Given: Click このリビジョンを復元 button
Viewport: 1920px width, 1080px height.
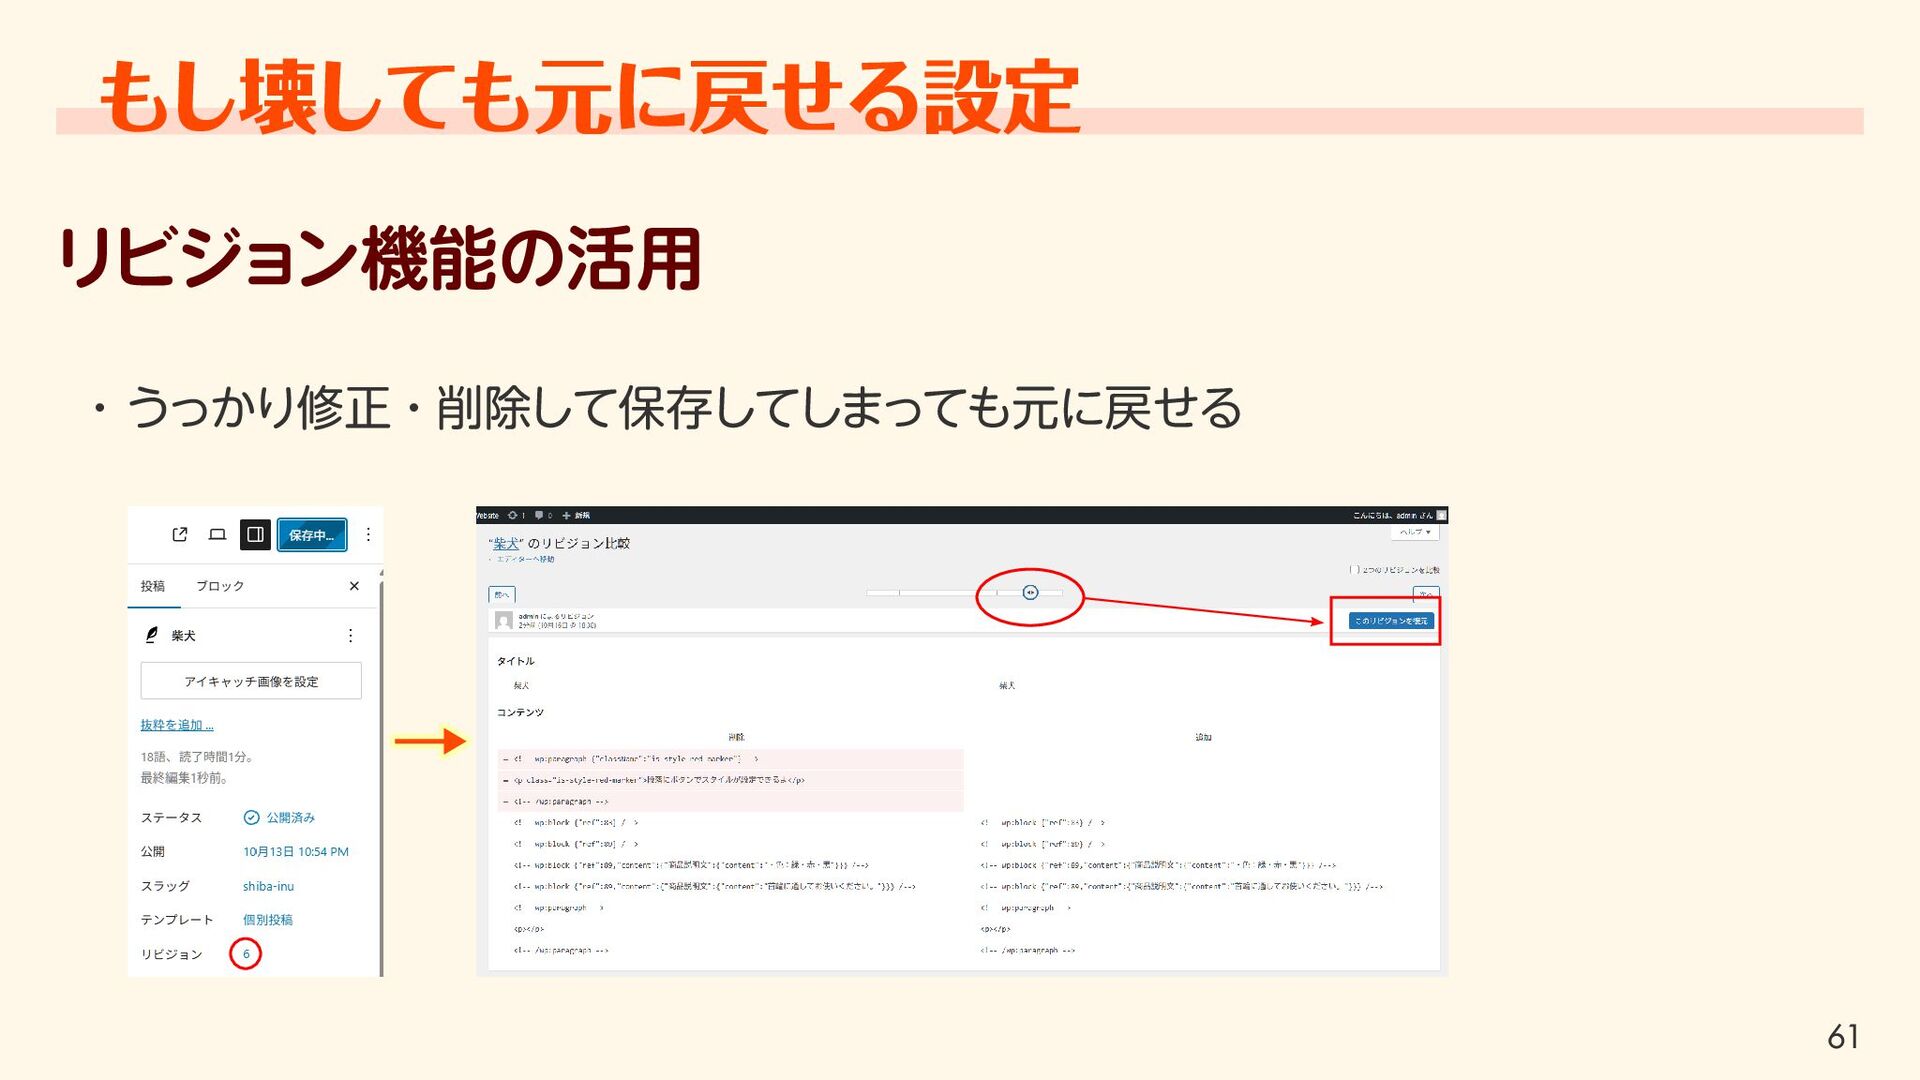Looking at the screenshot, I should coord(1391,621).
